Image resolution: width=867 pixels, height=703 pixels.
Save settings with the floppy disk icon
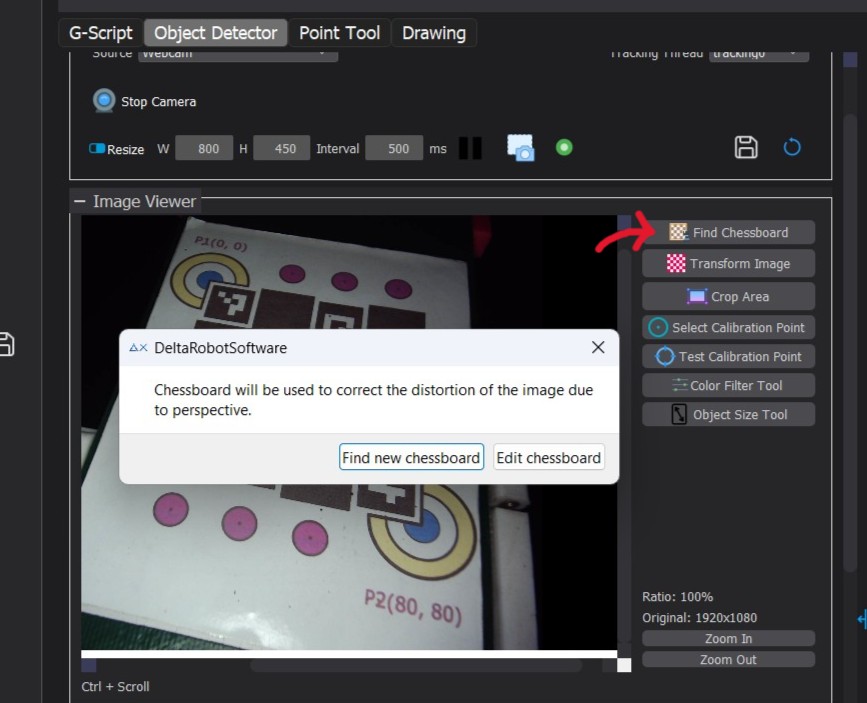(x=746, y=148)
